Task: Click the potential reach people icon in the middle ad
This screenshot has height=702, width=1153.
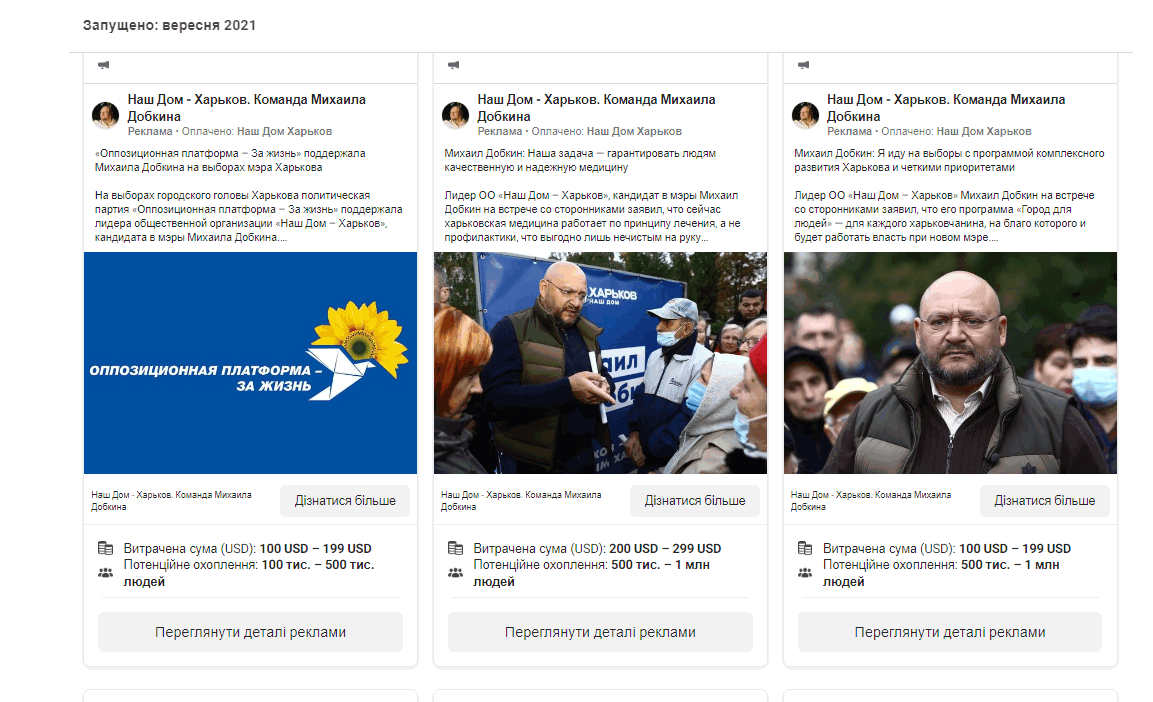Action: pyautogui.click(x=456, y=573)
